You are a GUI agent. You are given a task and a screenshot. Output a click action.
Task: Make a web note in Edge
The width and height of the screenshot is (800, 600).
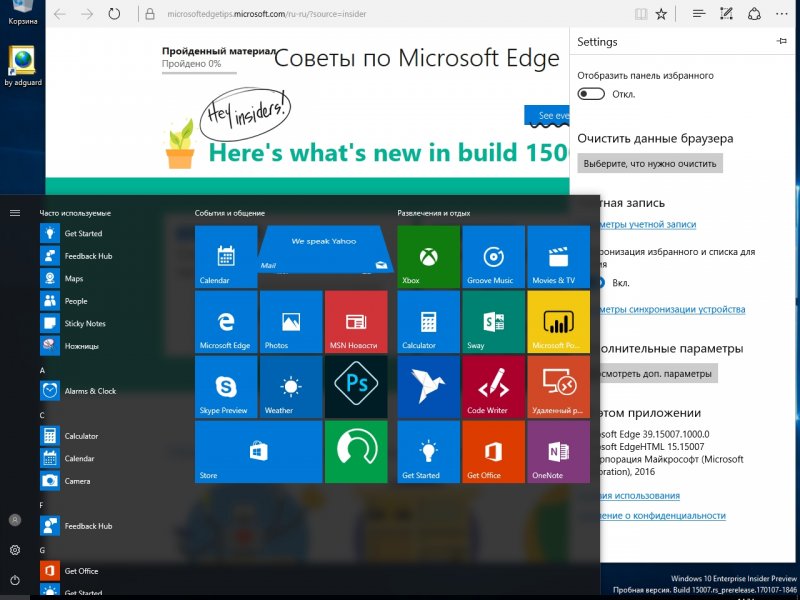[x=726, y=14]
